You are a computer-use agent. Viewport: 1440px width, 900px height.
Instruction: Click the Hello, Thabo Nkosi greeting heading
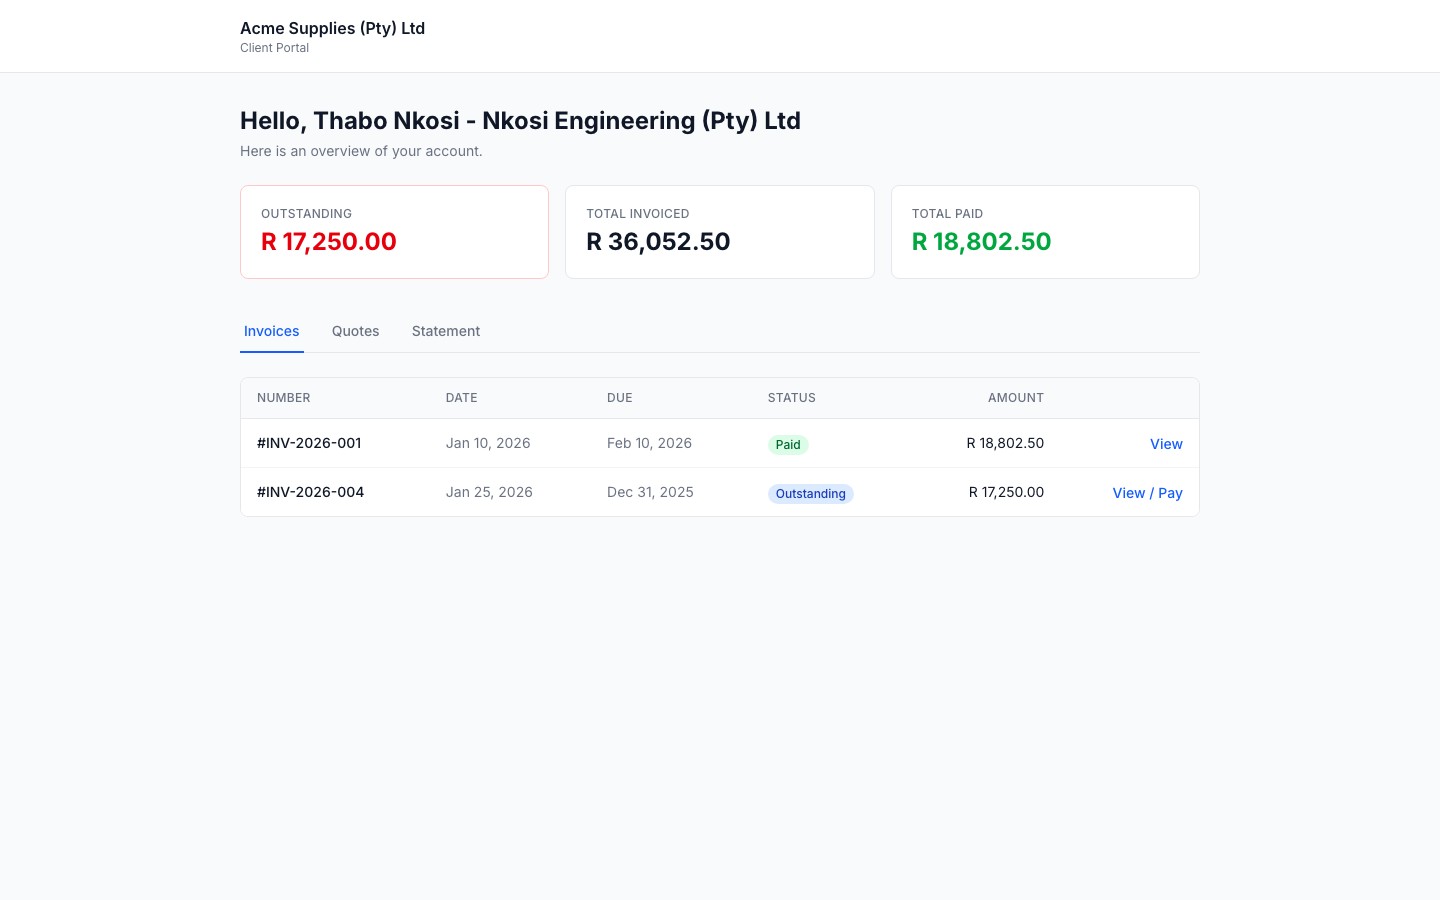tap(520, 120)
